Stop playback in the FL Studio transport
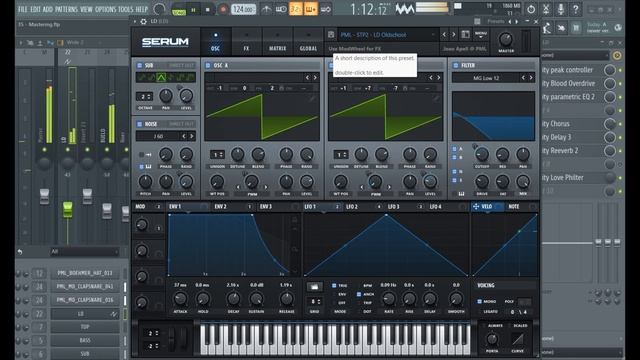This screenshot has width=640, height=360. 208,9
